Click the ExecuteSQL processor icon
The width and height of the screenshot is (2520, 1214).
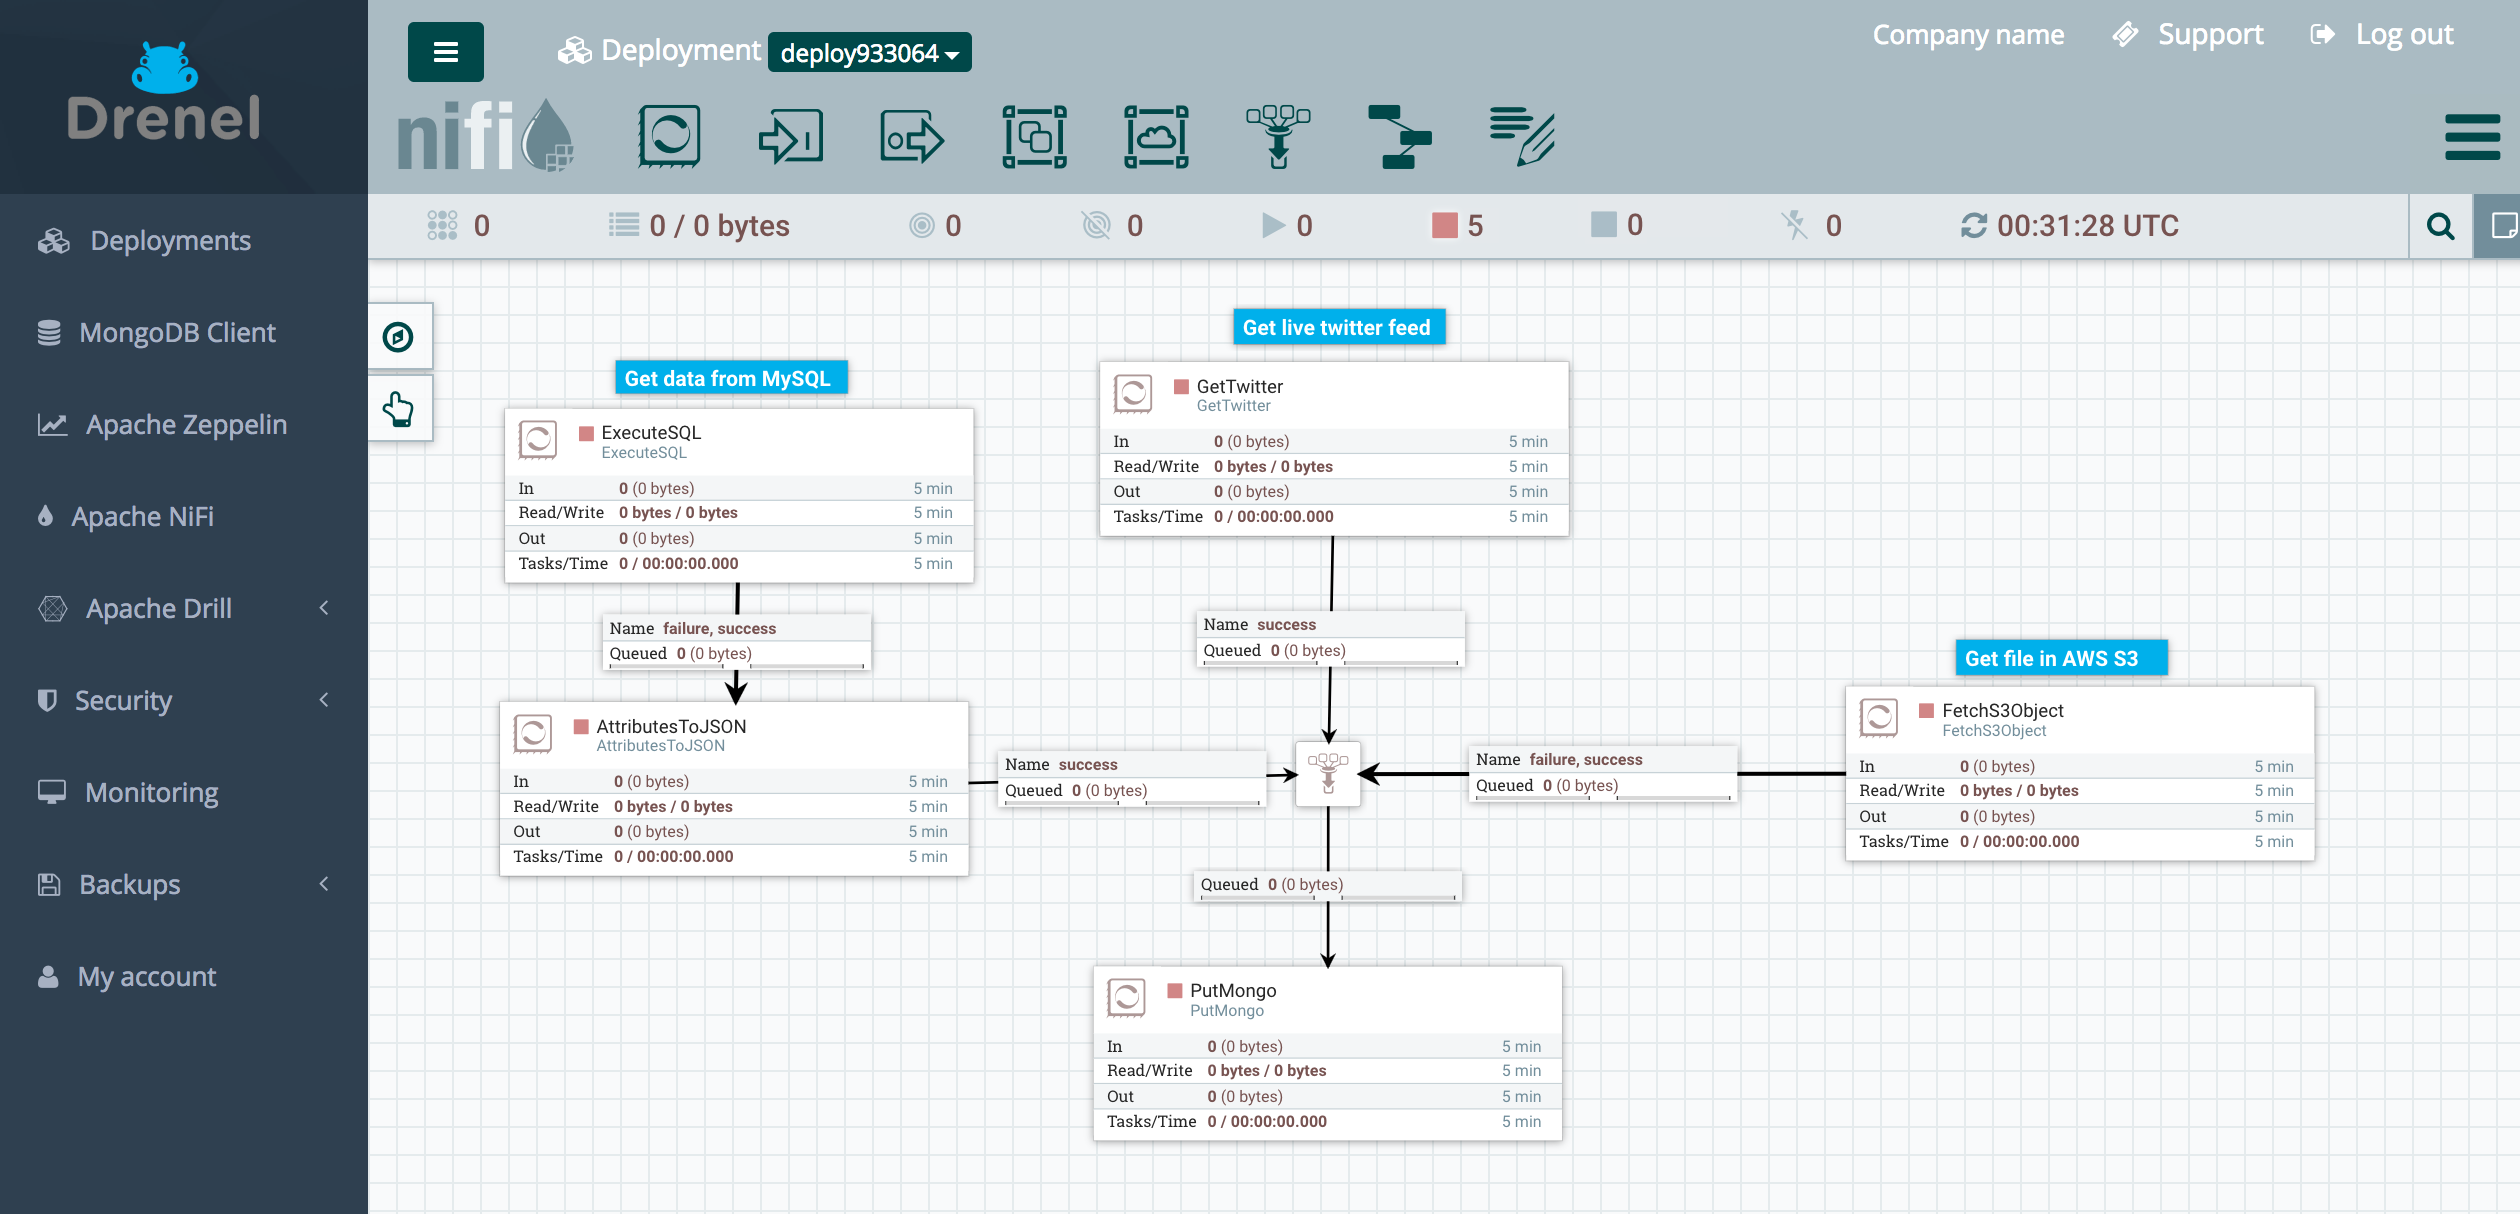coord(538,440)
